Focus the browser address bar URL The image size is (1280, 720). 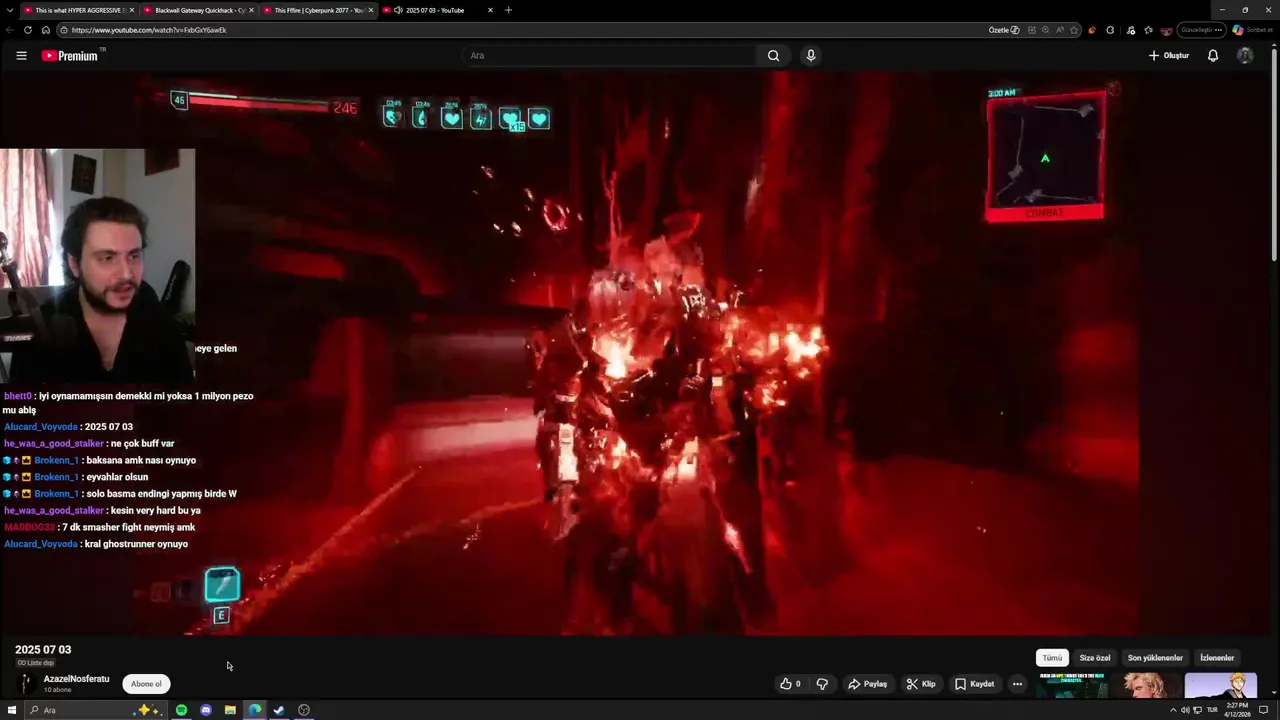tap(520, 30)
